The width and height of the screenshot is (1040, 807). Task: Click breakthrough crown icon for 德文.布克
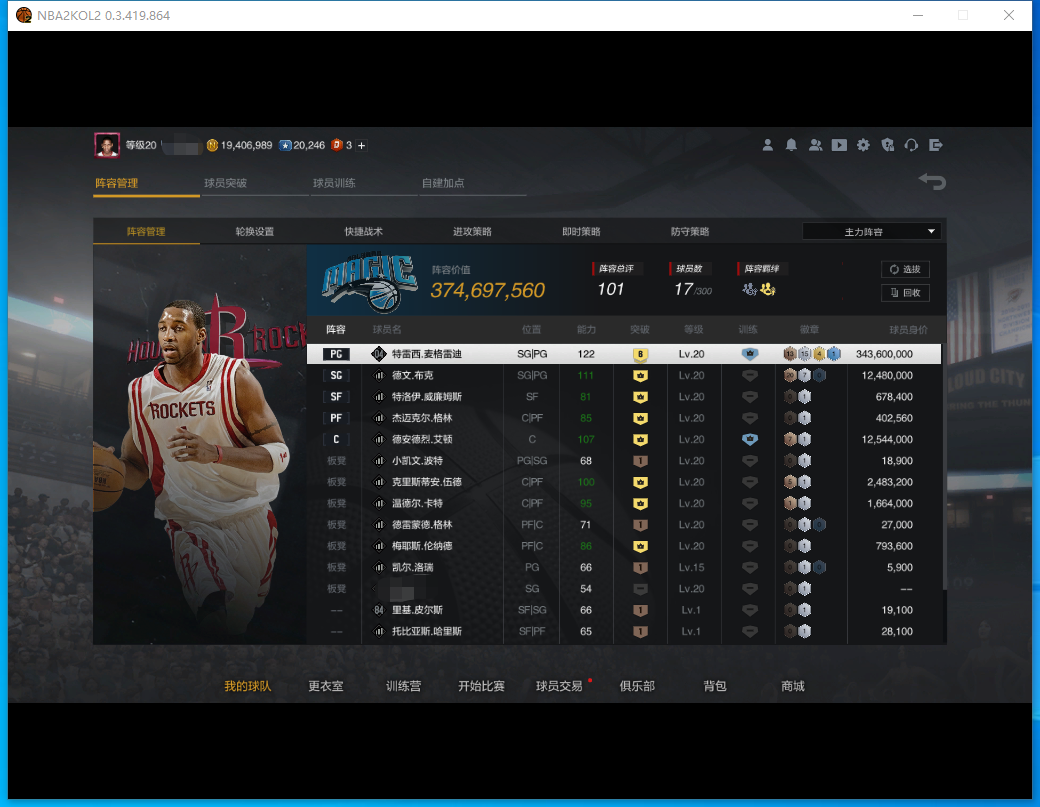(x=640, y=375)
